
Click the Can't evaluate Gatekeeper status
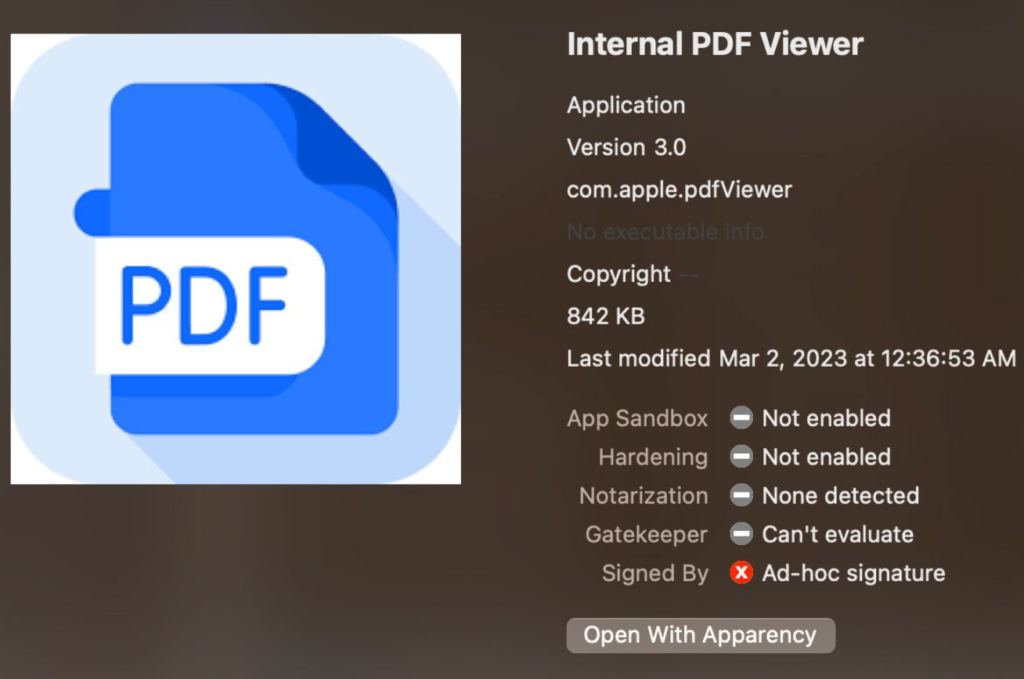click(837, 535)
